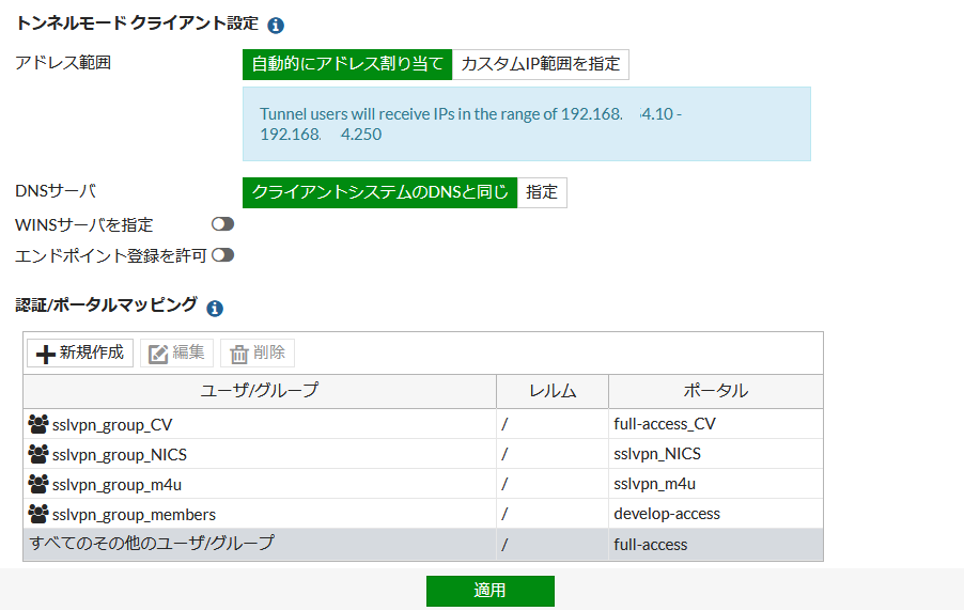Choose クライアントシステムのDNSと同じ option
This screenshot has width=964, height=610.
click(380, 192)
